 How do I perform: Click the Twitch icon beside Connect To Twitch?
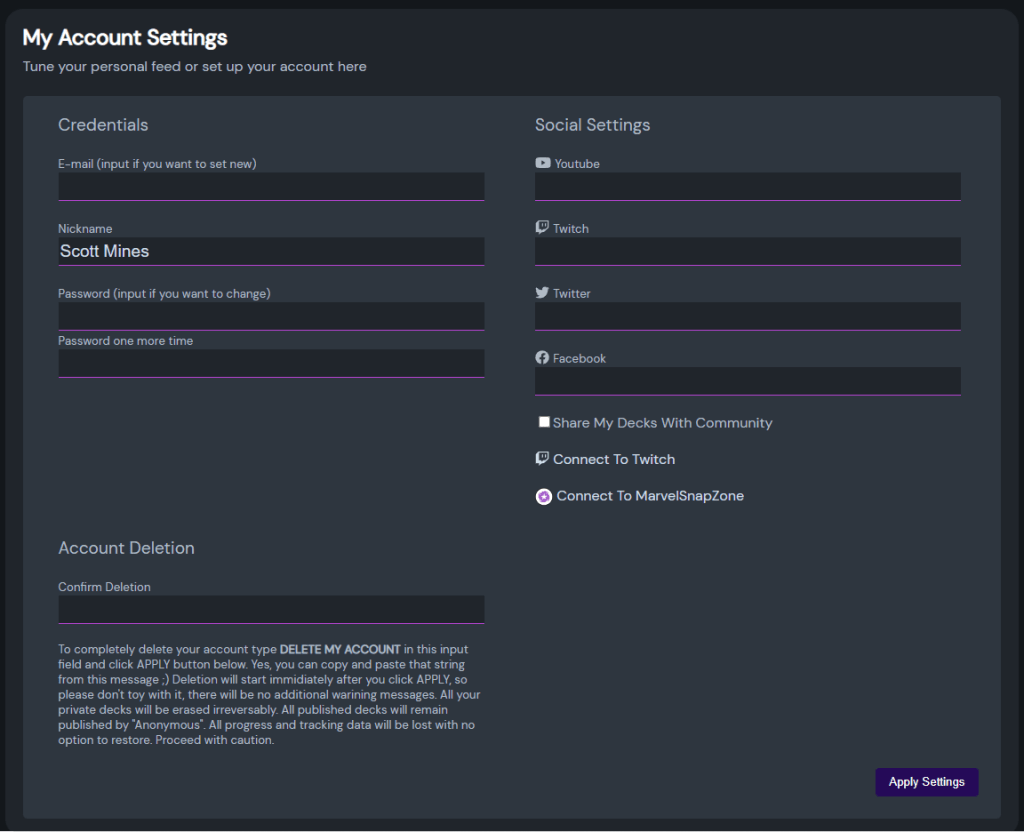[x=542, y=459]
